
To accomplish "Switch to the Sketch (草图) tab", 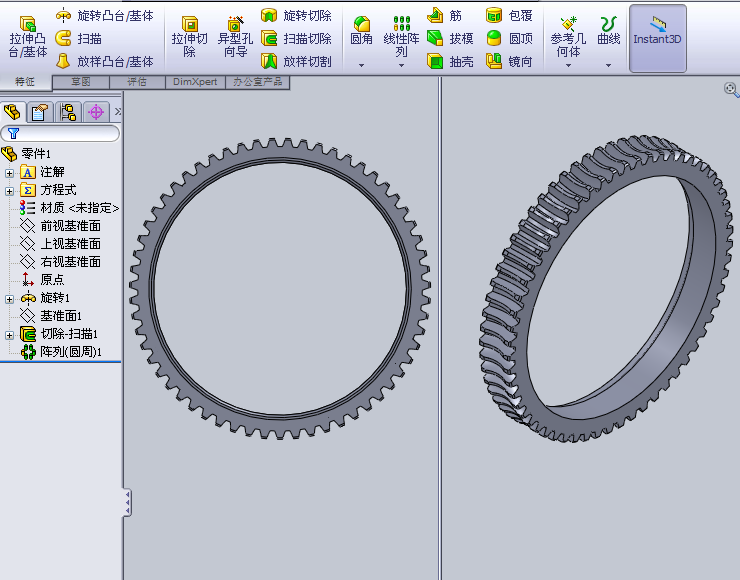I will 81,82.
